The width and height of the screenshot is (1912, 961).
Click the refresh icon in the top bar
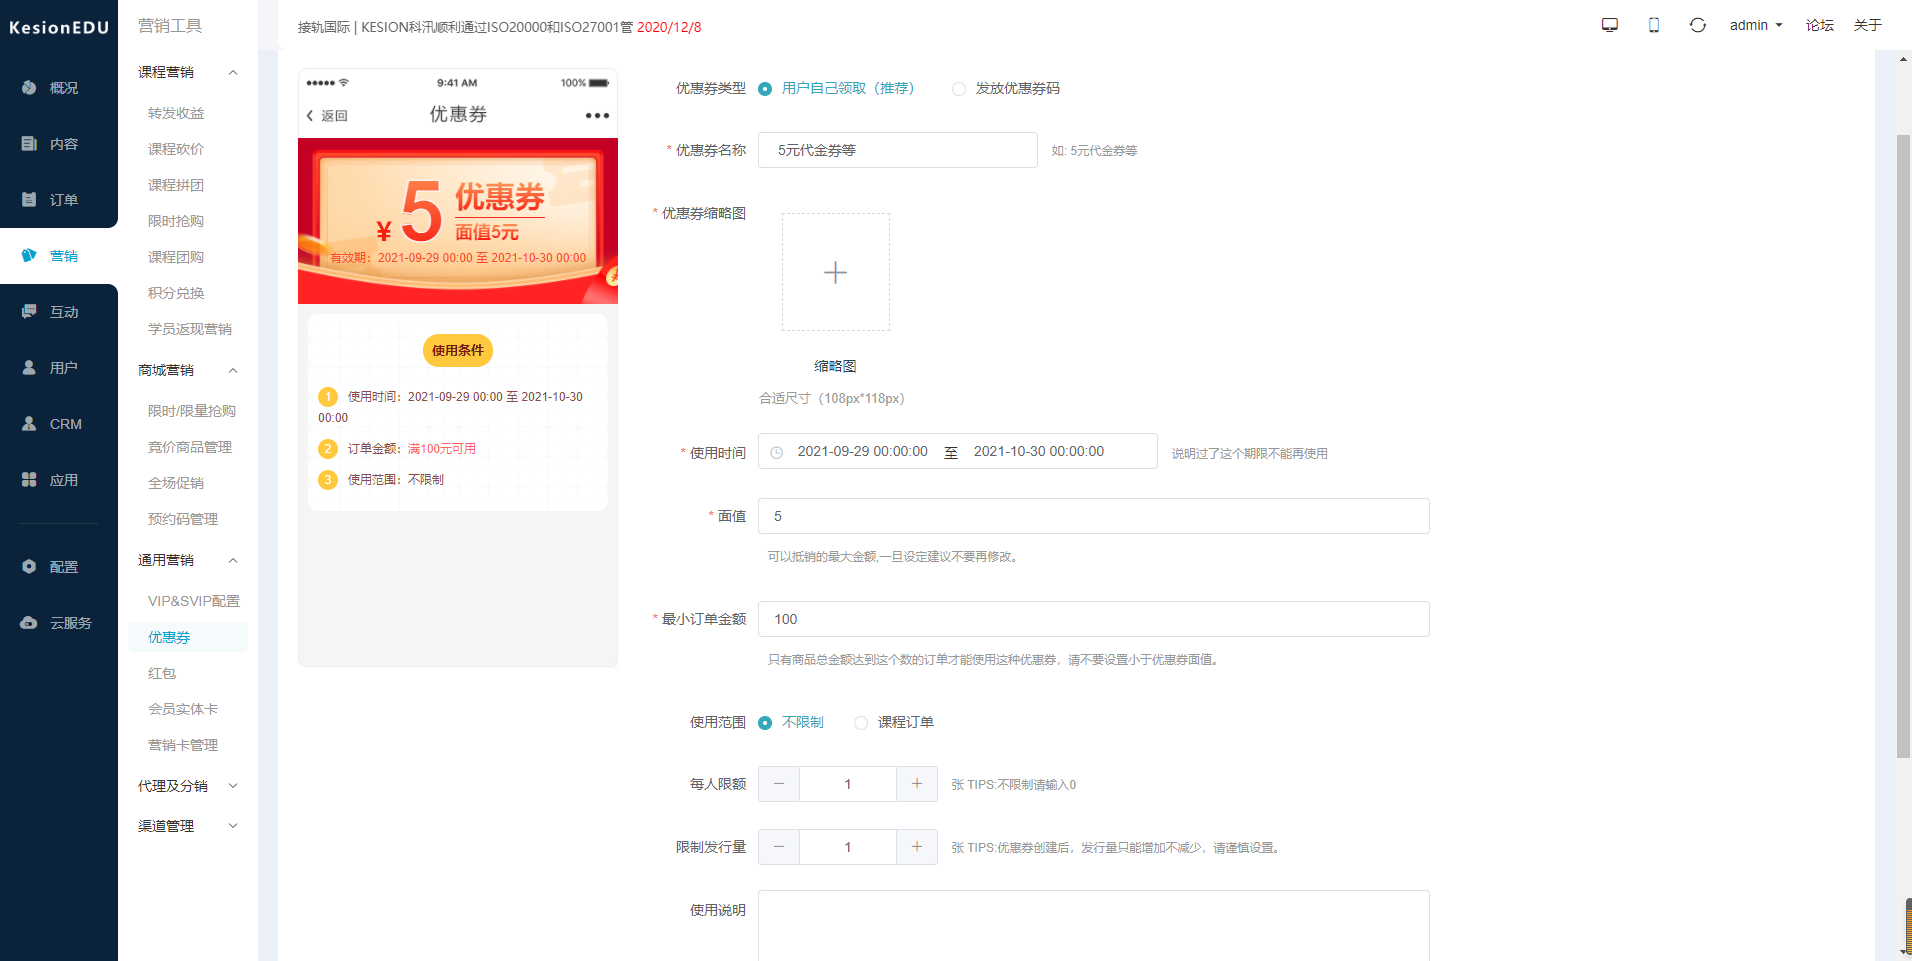[x=1698, y=25]
